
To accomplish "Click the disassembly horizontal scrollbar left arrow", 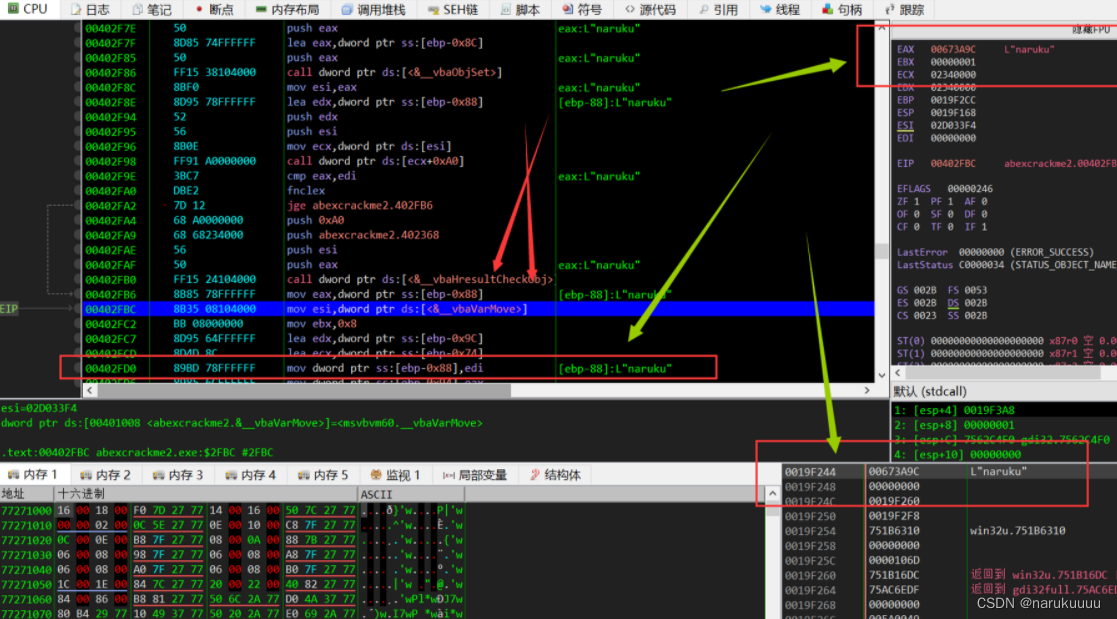I will click(x=89, y=390).
